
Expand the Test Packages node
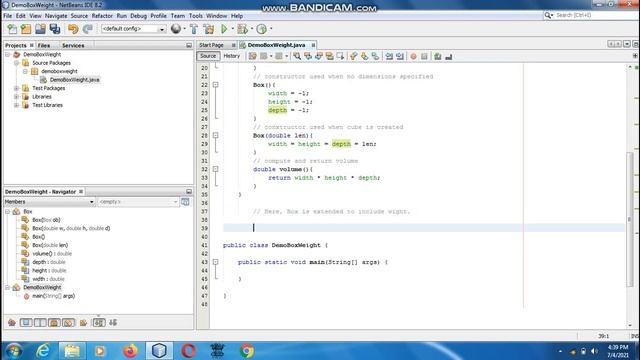pyautogui.click(x=16, y=88)
